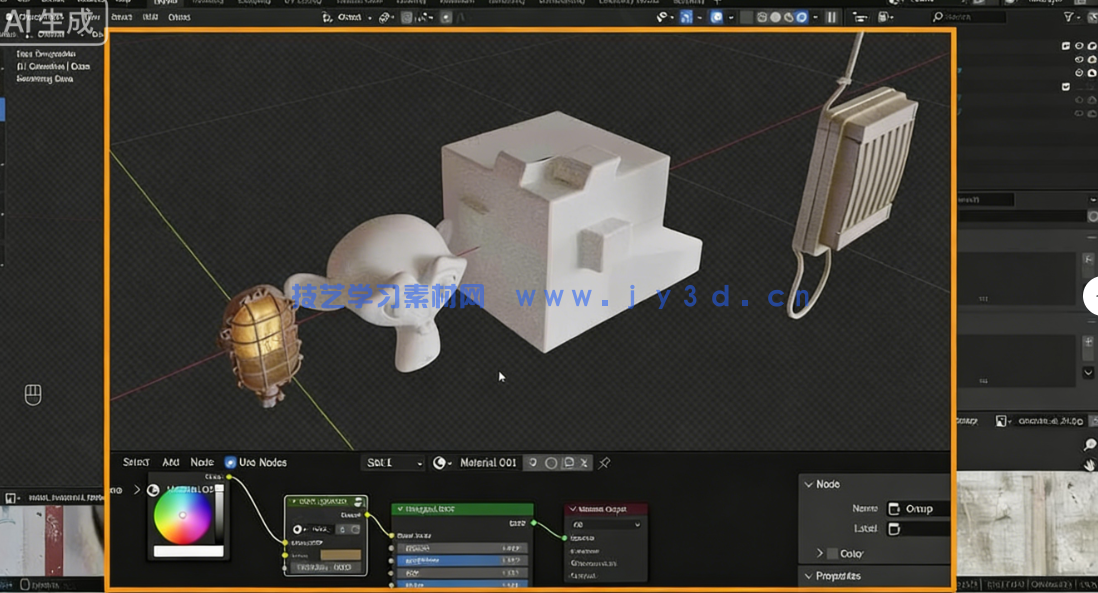This screenshot has height=593, width=1098.
Task: Disable an object's camera render toggle in outliner
Action: coord(1091,45)
